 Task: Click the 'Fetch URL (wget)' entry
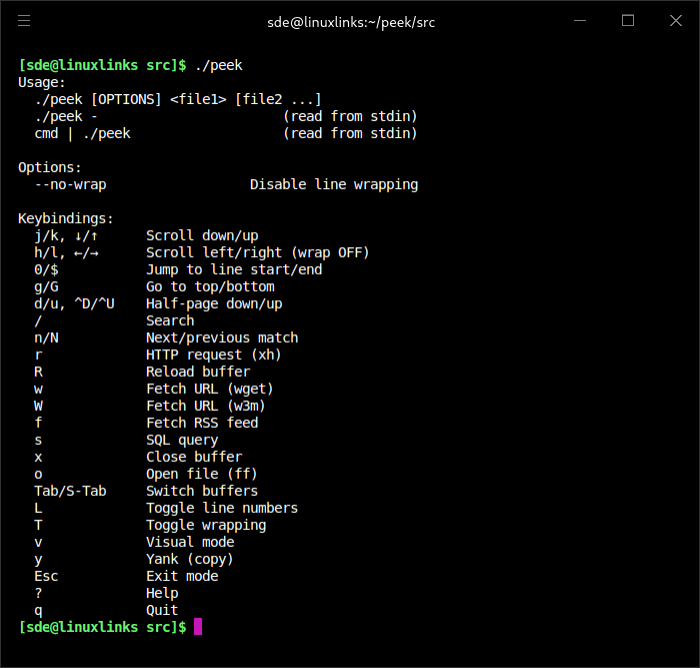(x=210, y=388)
